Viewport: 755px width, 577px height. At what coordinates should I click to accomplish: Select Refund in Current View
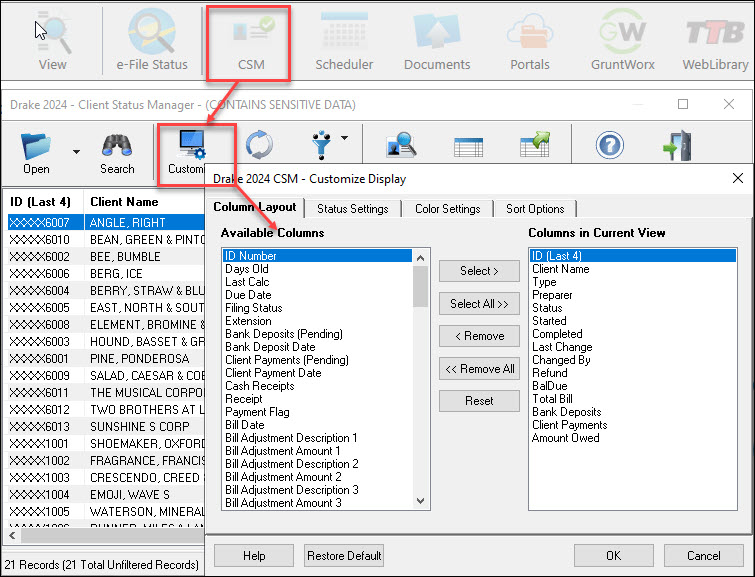(633, 373)
